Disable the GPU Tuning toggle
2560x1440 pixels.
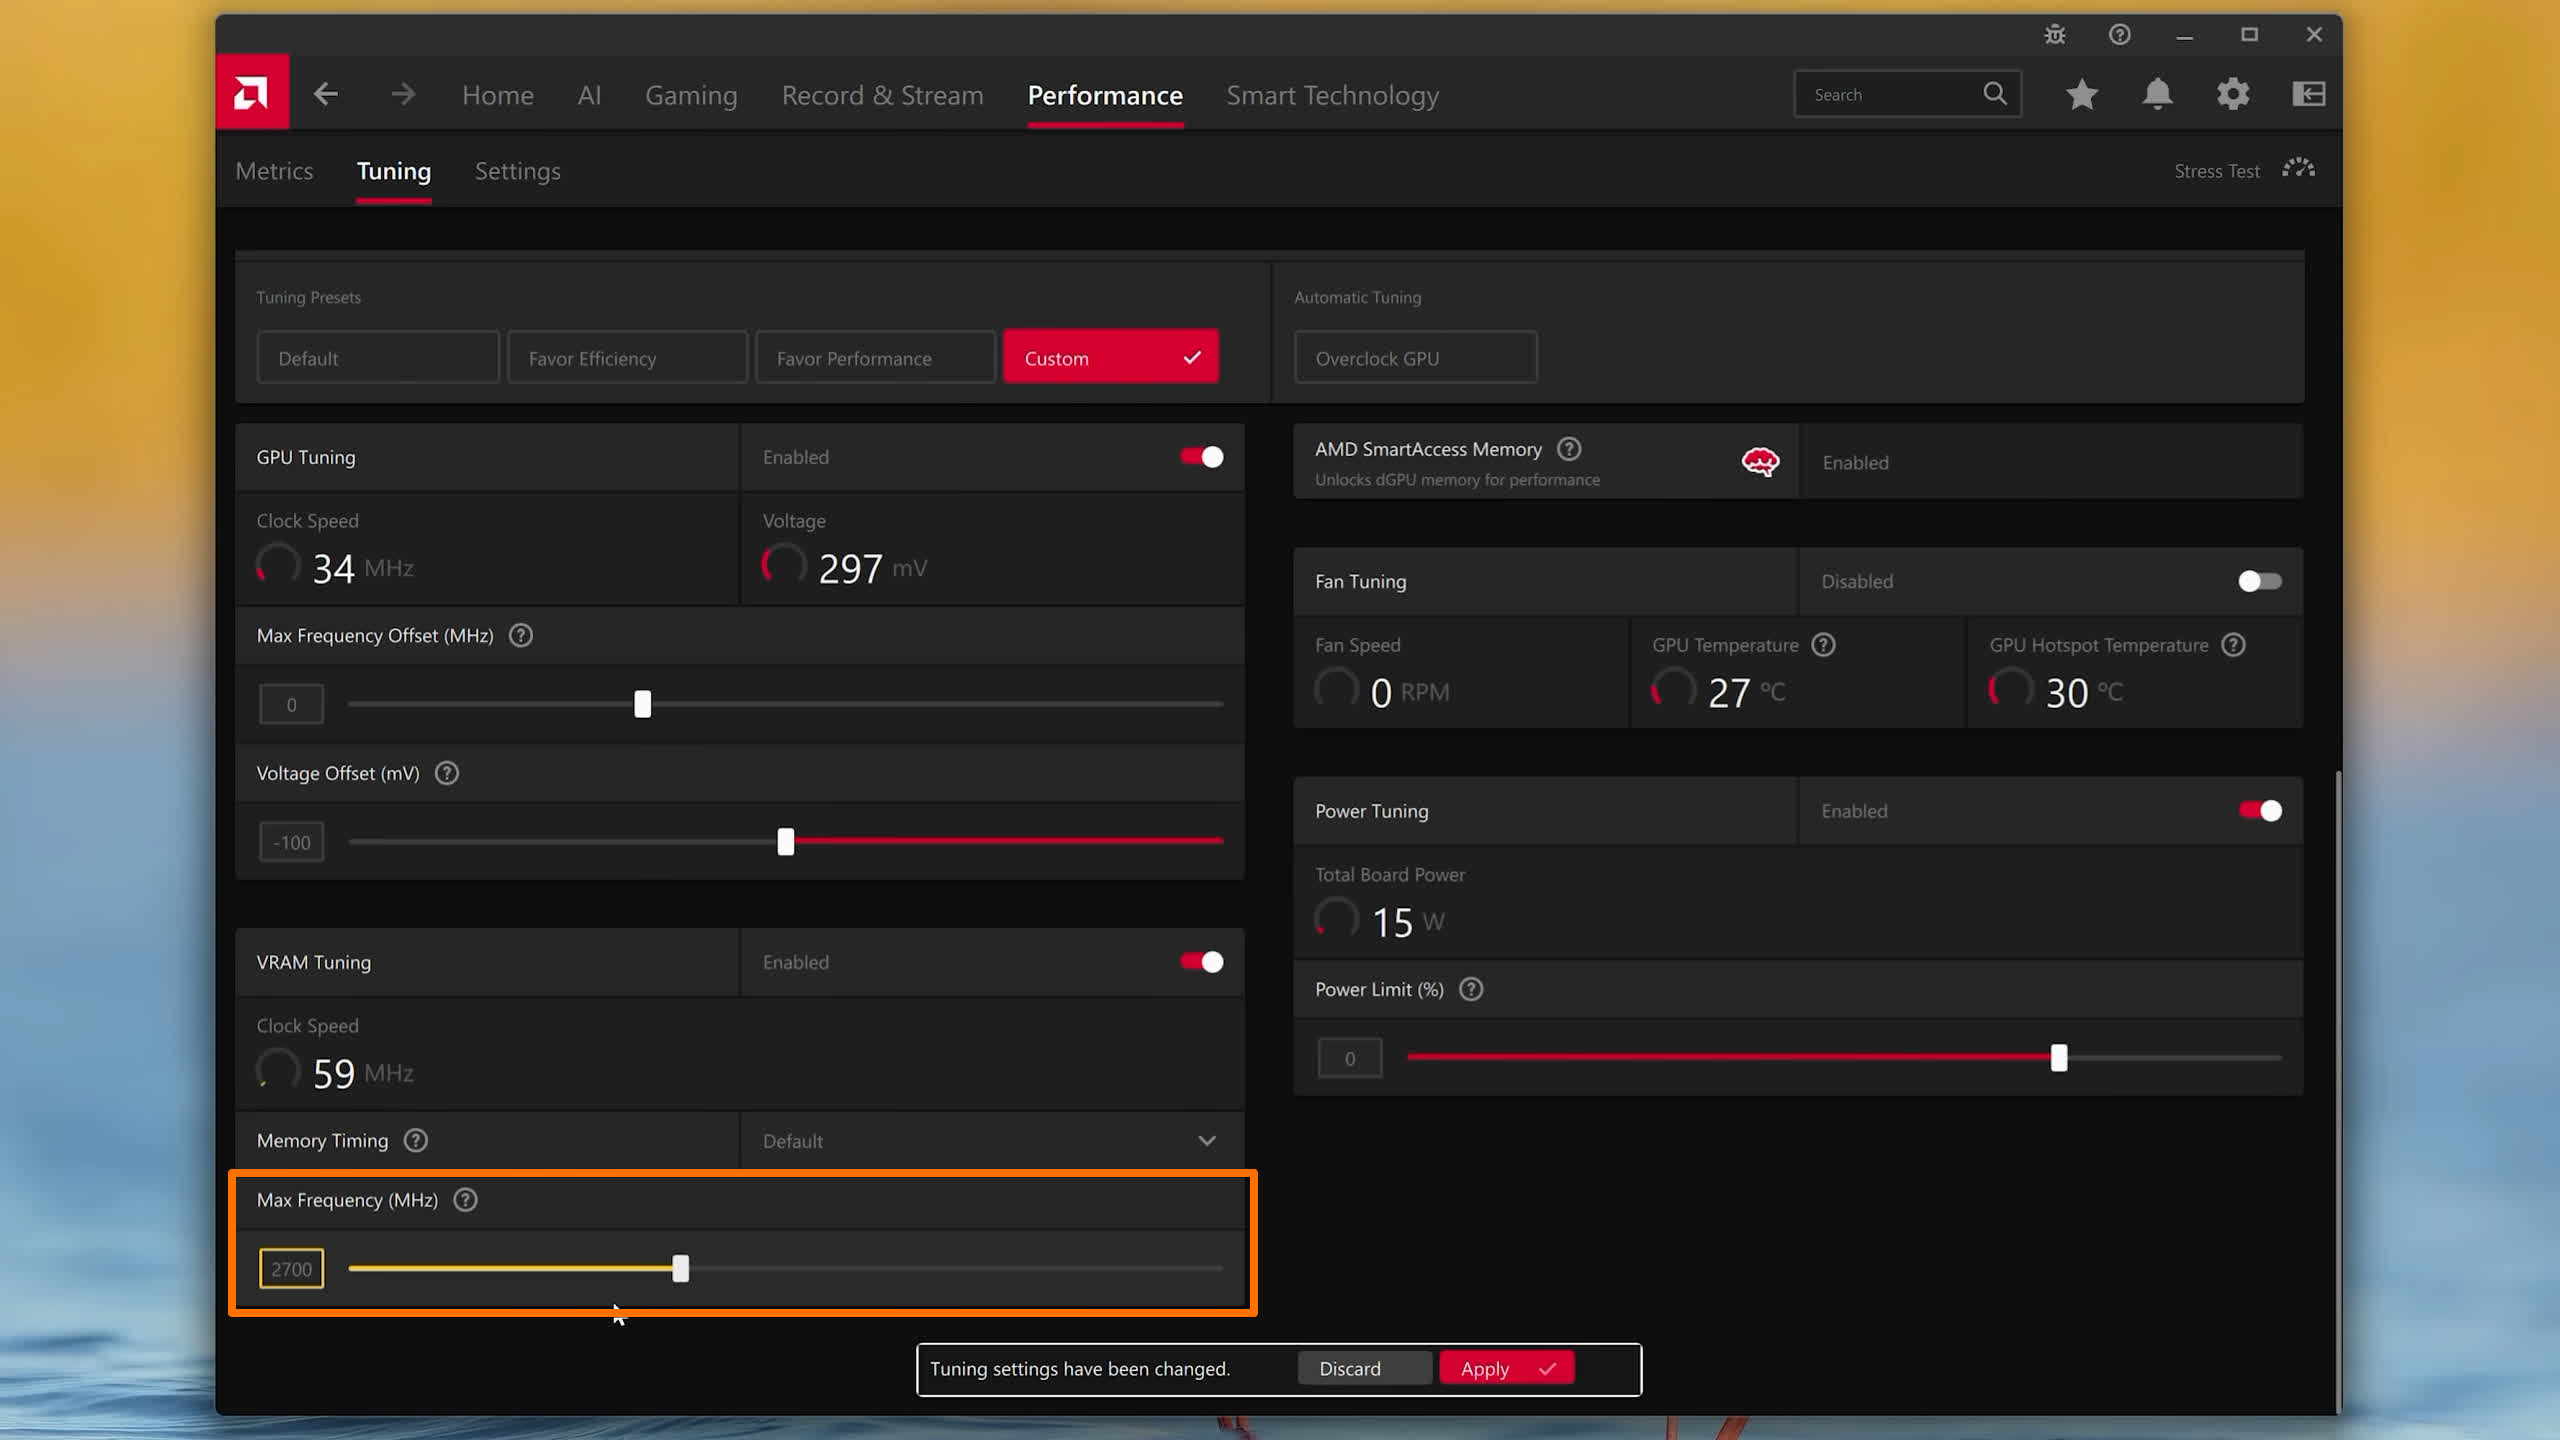1202,457
